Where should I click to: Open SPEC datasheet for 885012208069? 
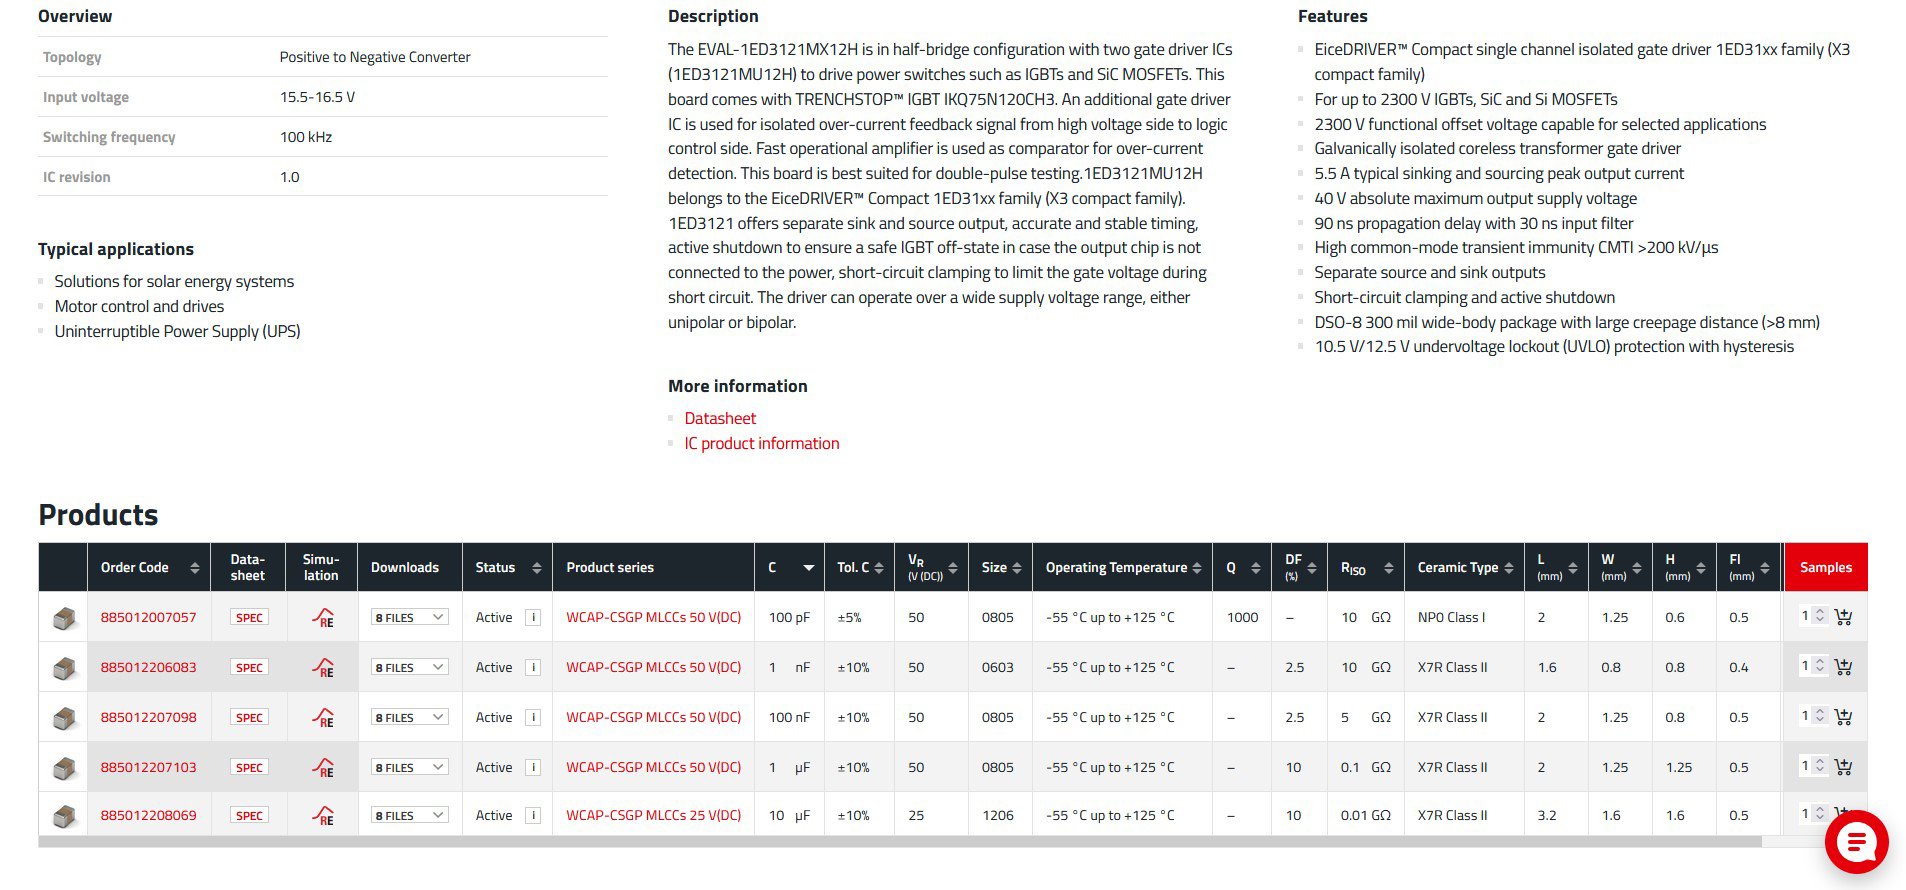(x=249, y=815)
